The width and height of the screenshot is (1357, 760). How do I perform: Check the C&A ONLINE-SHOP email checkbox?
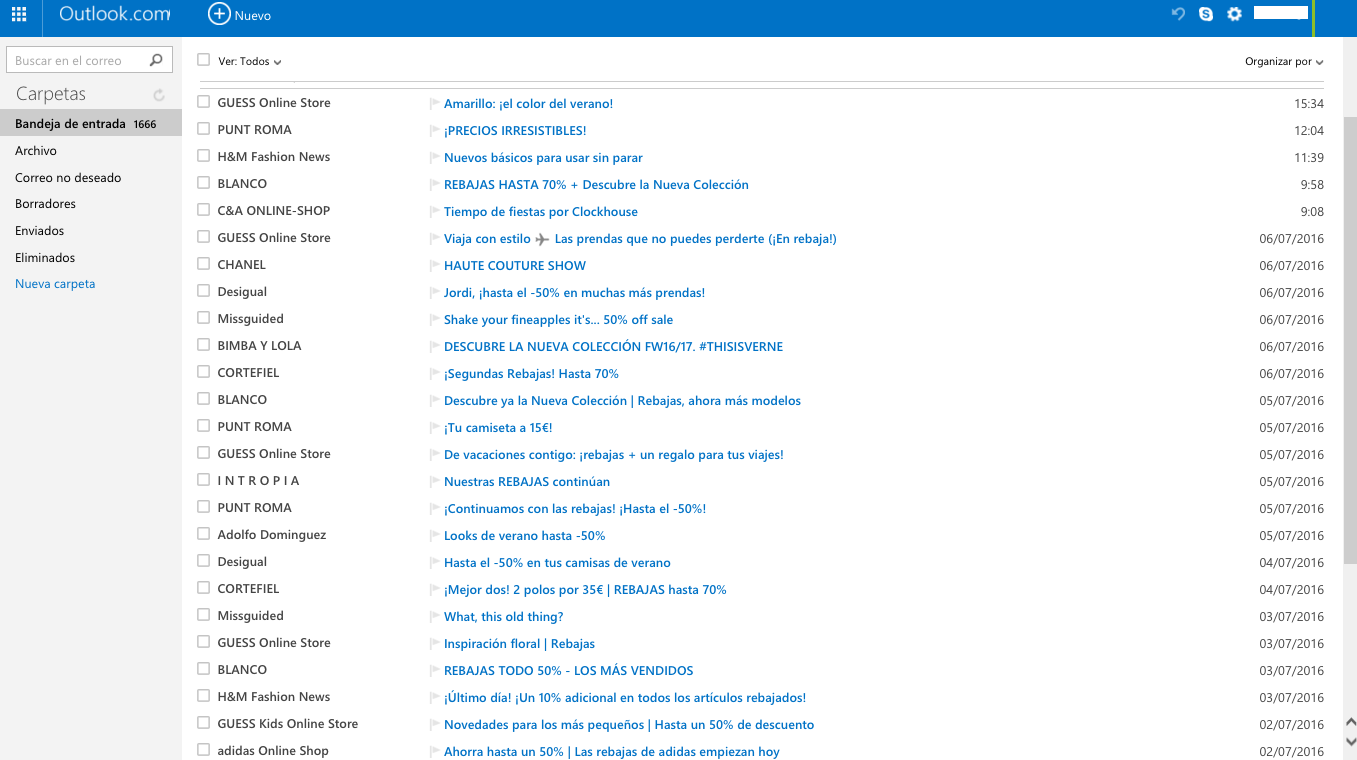coord(204,210)
